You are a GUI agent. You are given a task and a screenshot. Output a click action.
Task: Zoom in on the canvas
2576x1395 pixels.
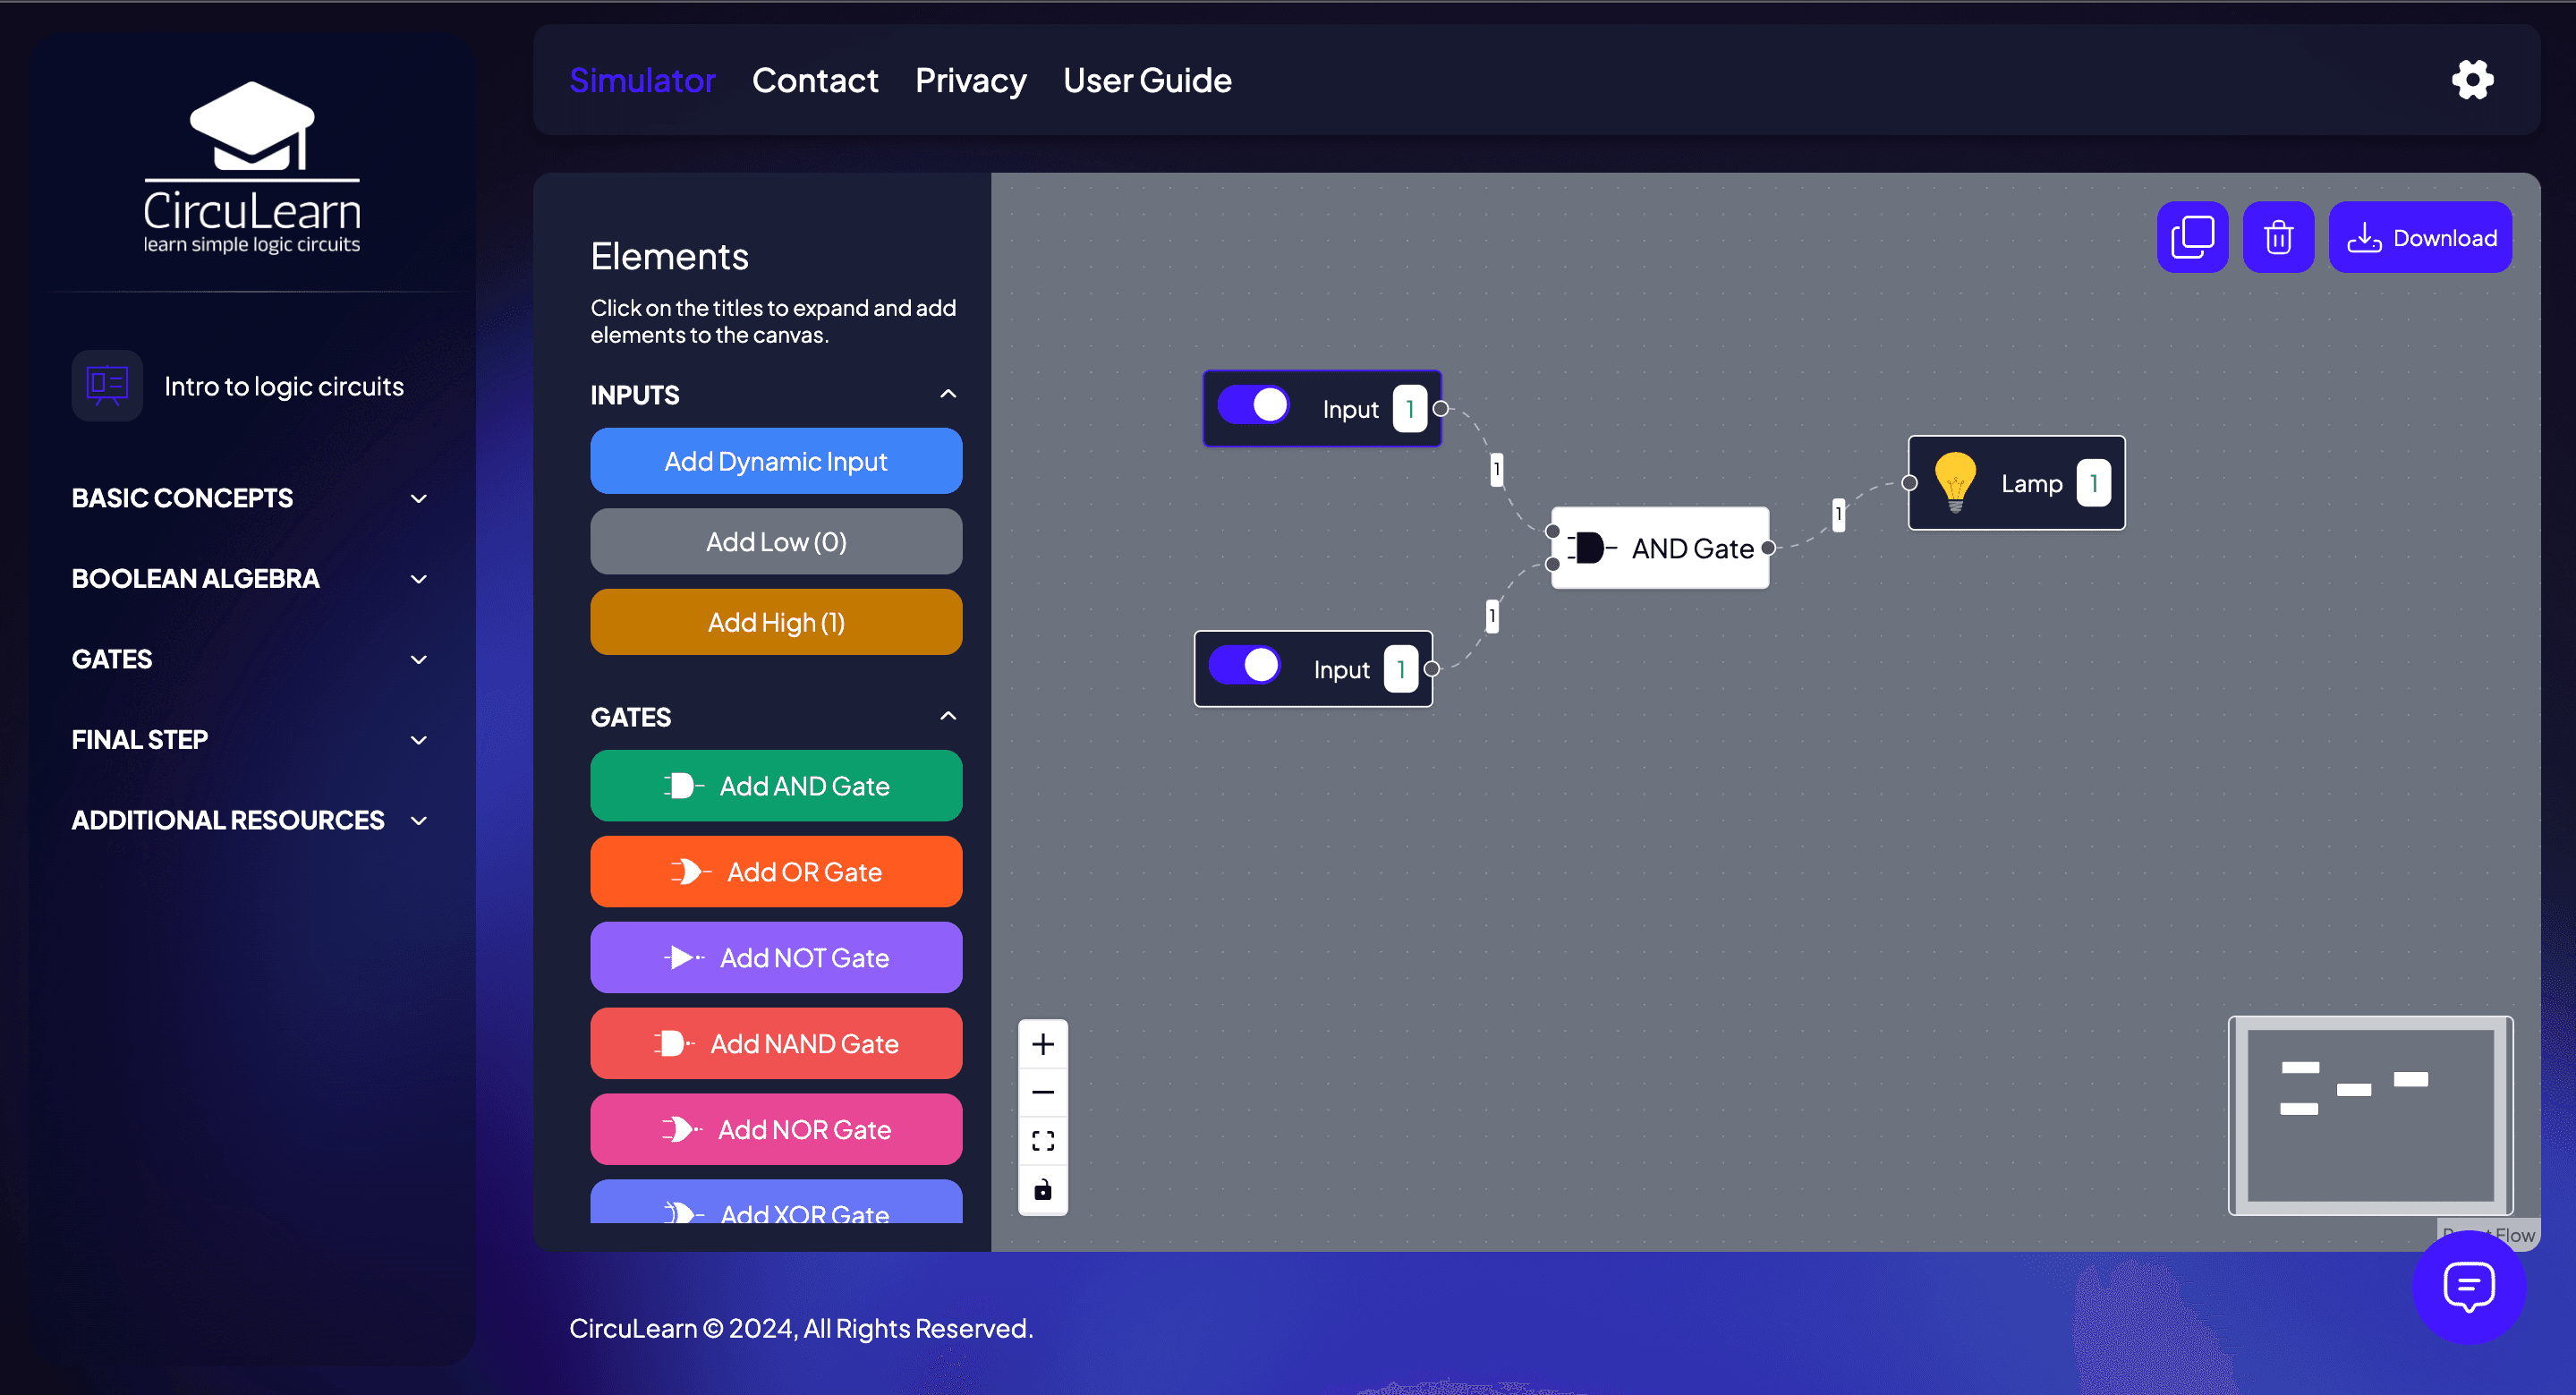click(x=1042, y=1043)
